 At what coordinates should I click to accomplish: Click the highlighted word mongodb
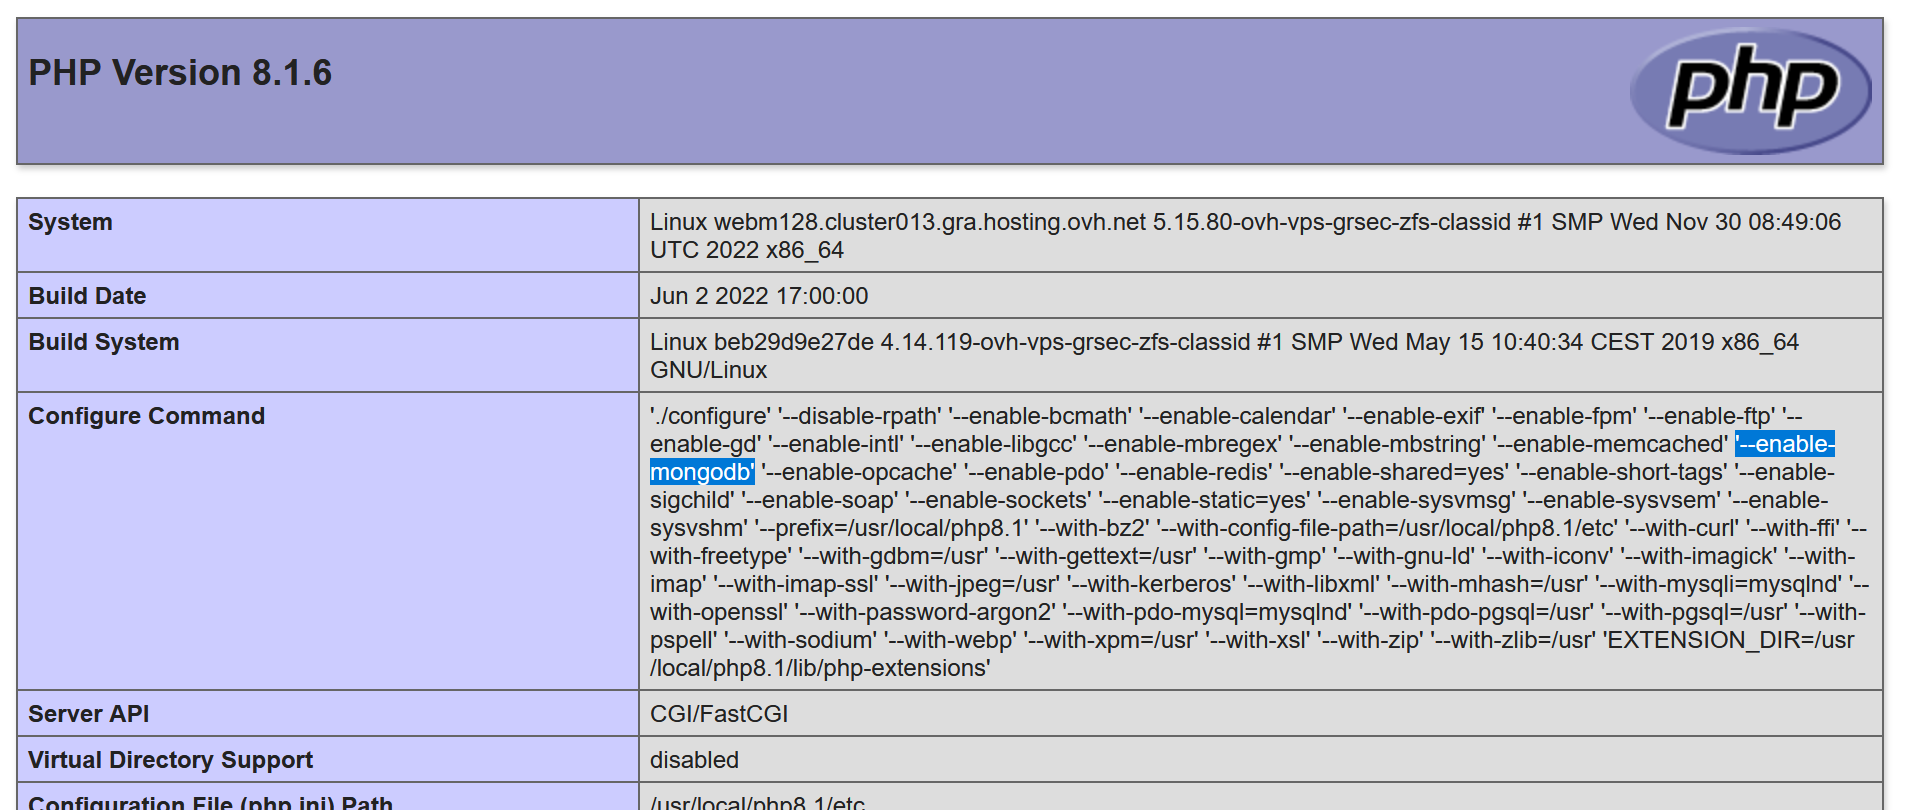point(701,472)
